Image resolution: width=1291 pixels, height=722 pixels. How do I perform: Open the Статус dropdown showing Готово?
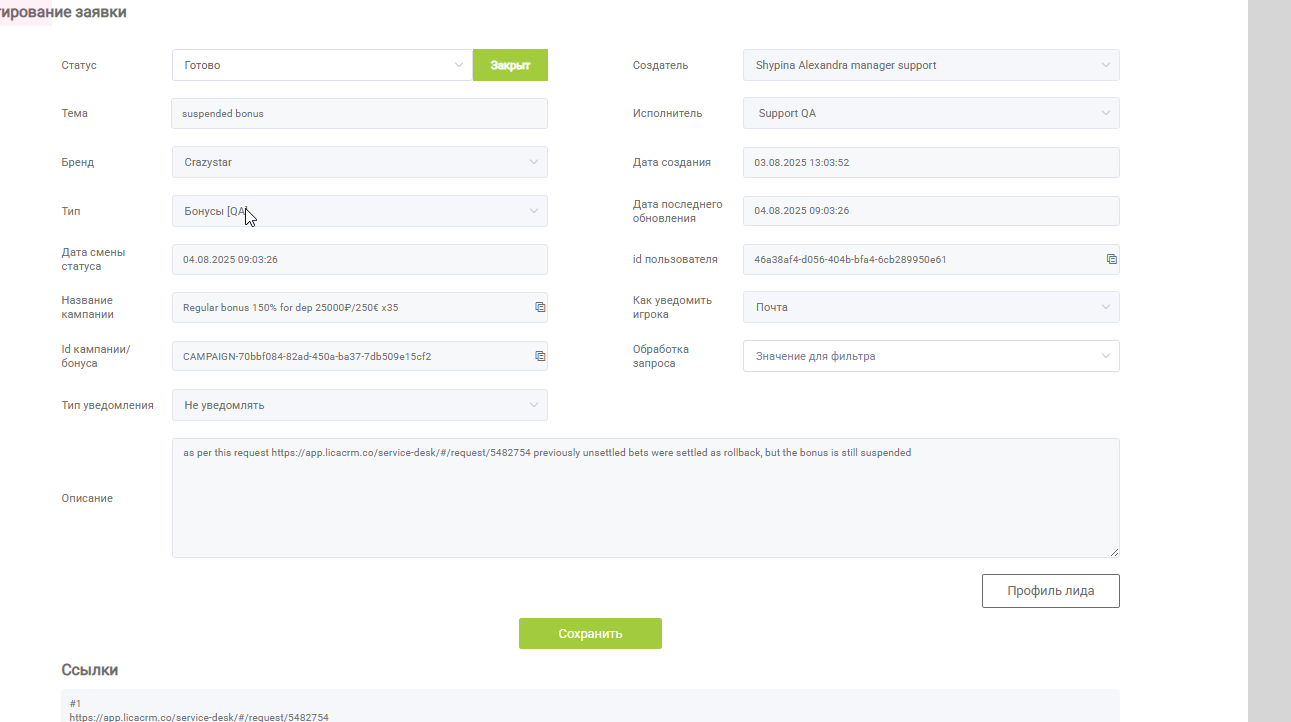[322, 65]
